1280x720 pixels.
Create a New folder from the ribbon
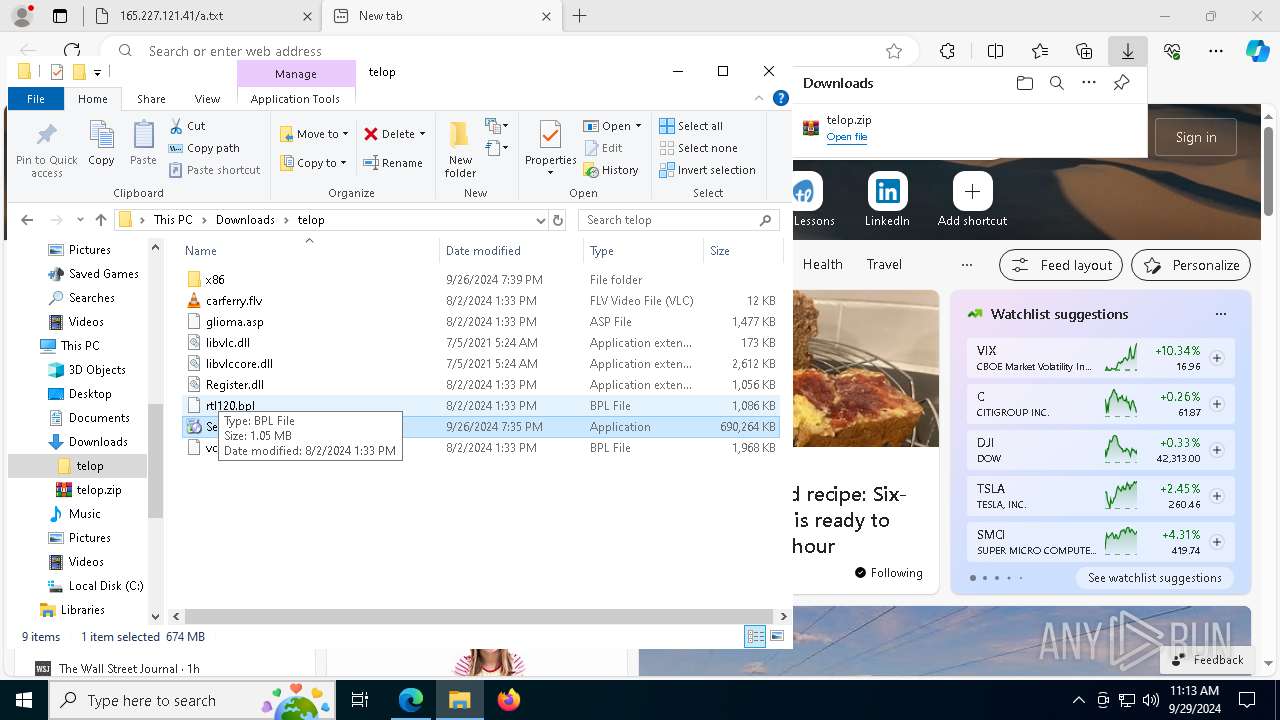coord(460,150)
